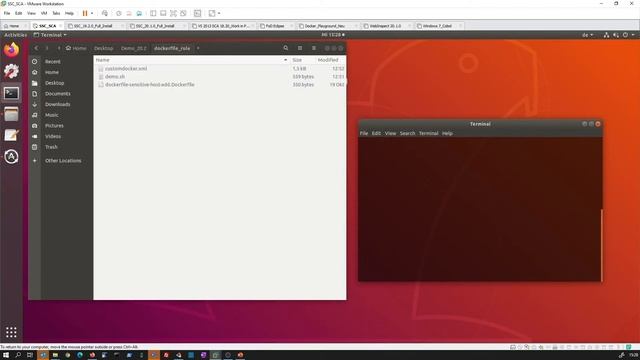Image resolution: width=640 pixels, height=360 pixels.
Task: Open Firefox from the Ubuntu dock
Action: [11, 50]
